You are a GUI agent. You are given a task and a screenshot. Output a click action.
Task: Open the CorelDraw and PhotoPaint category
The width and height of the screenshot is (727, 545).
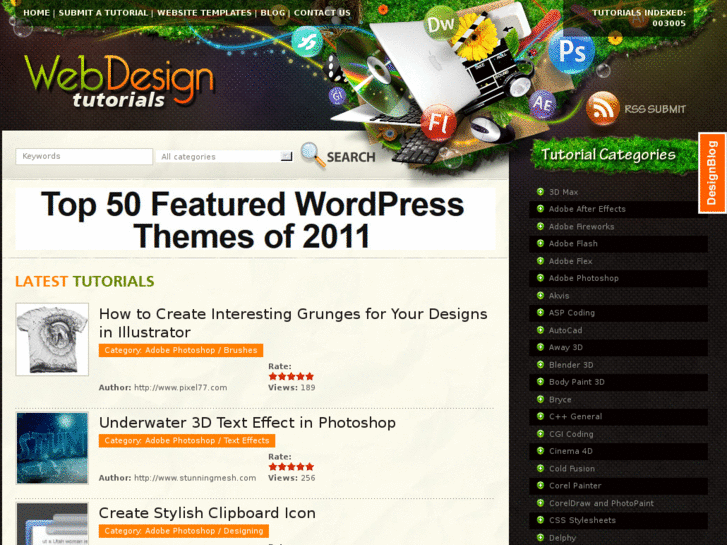(x=601, y=503)
